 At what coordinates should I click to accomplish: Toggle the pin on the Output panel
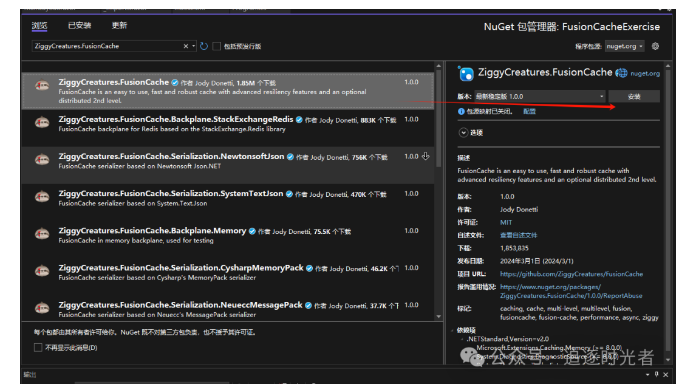[656, 374]
